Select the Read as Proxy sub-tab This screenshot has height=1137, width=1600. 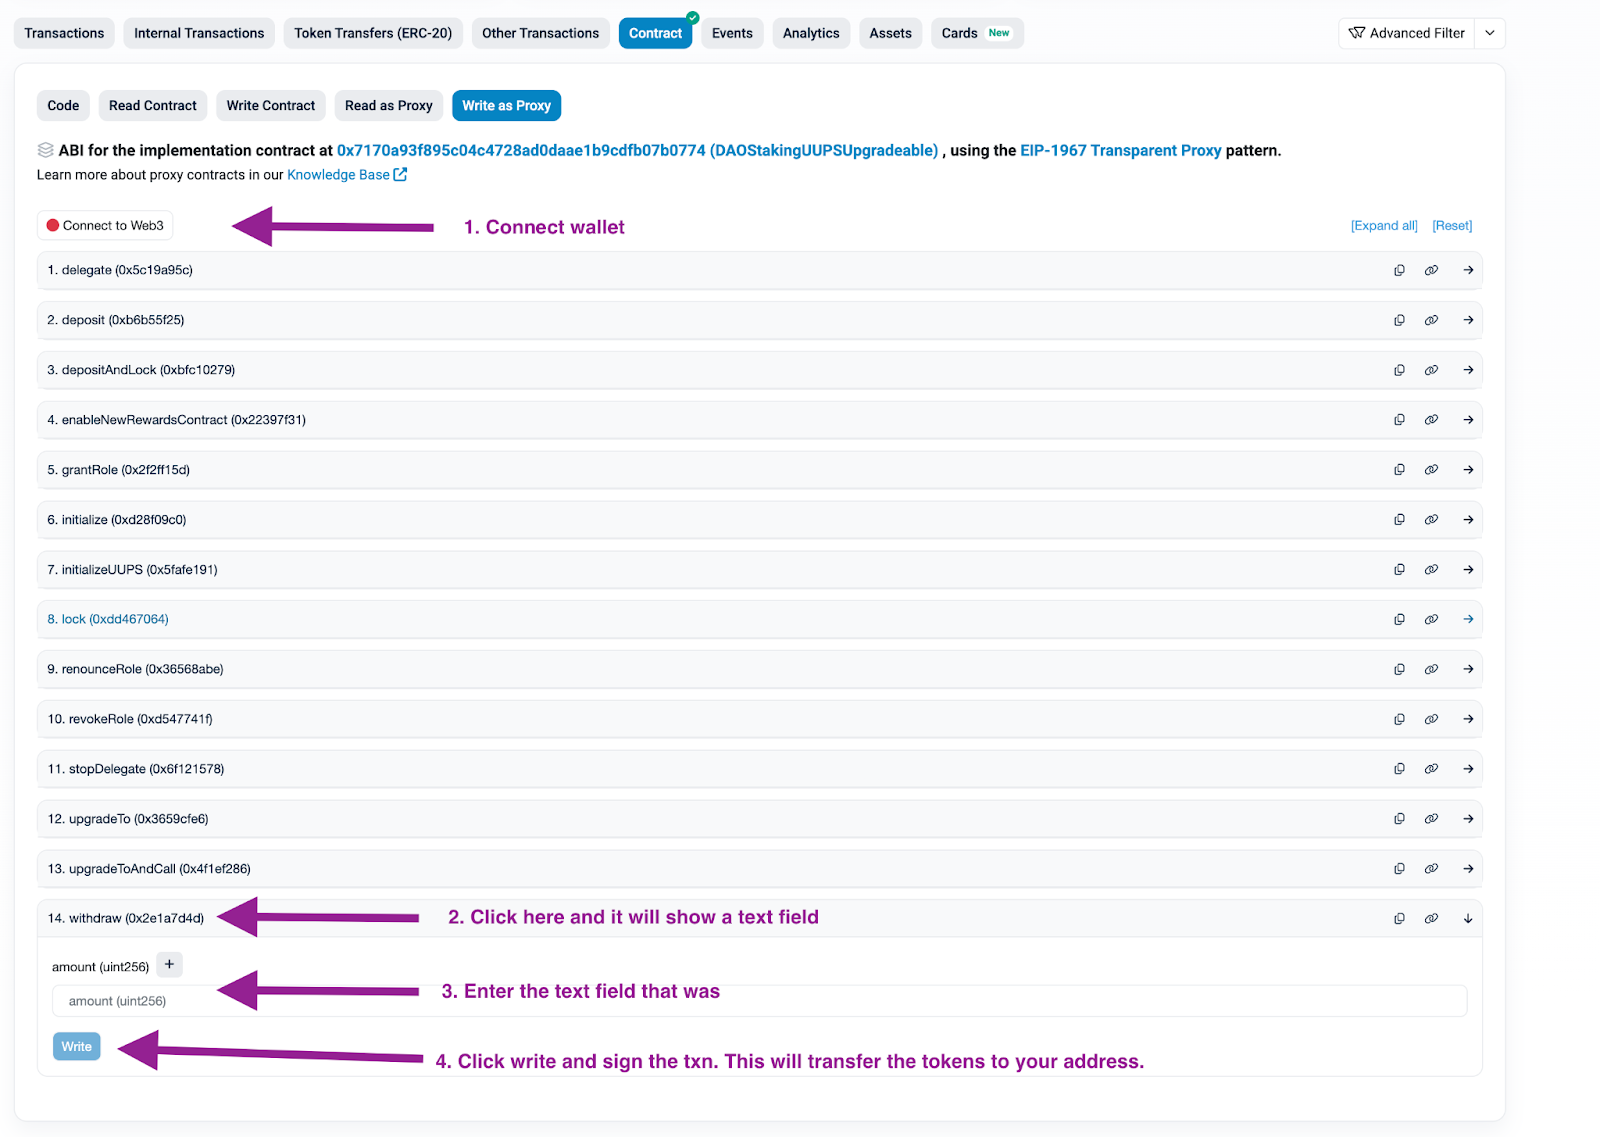[389, 105]
